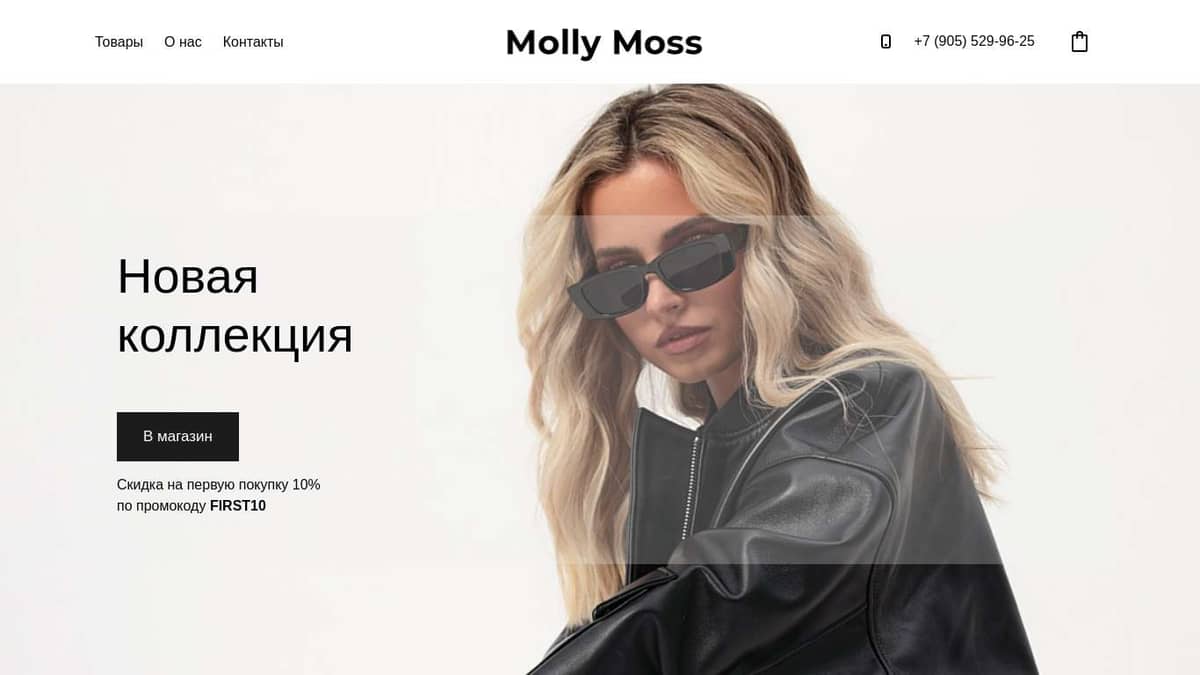Click the В магазин button

pyautogui.click(x=178, y=436)
